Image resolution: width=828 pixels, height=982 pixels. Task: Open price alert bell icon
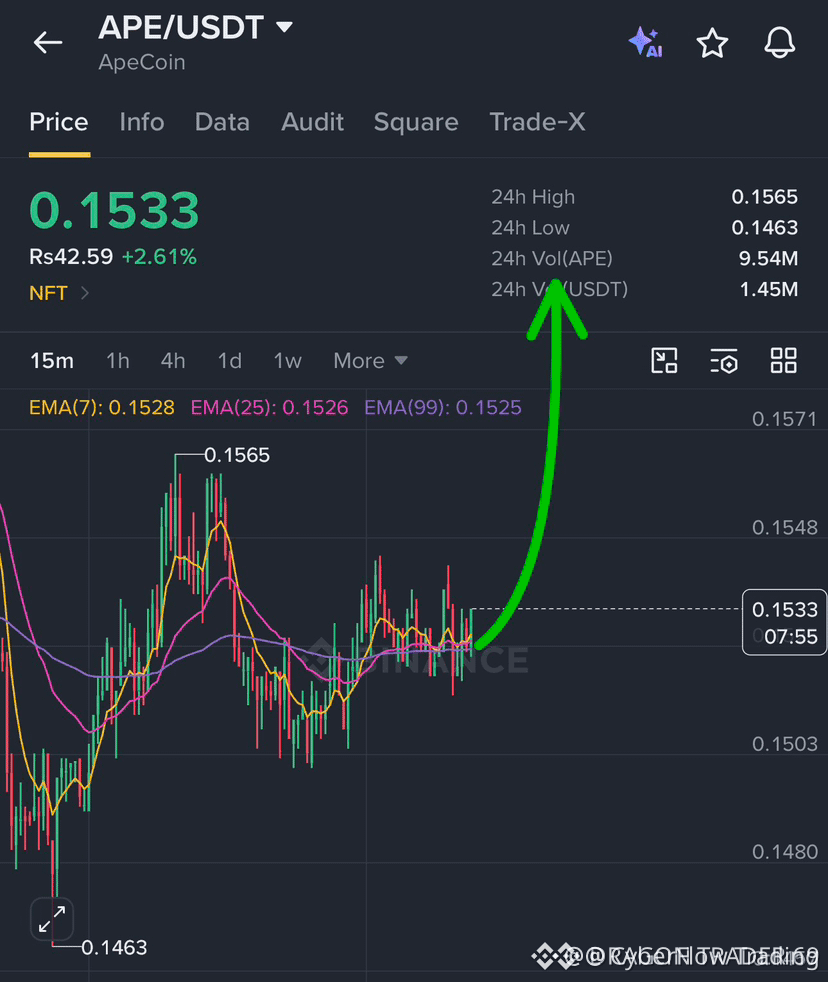779,43
